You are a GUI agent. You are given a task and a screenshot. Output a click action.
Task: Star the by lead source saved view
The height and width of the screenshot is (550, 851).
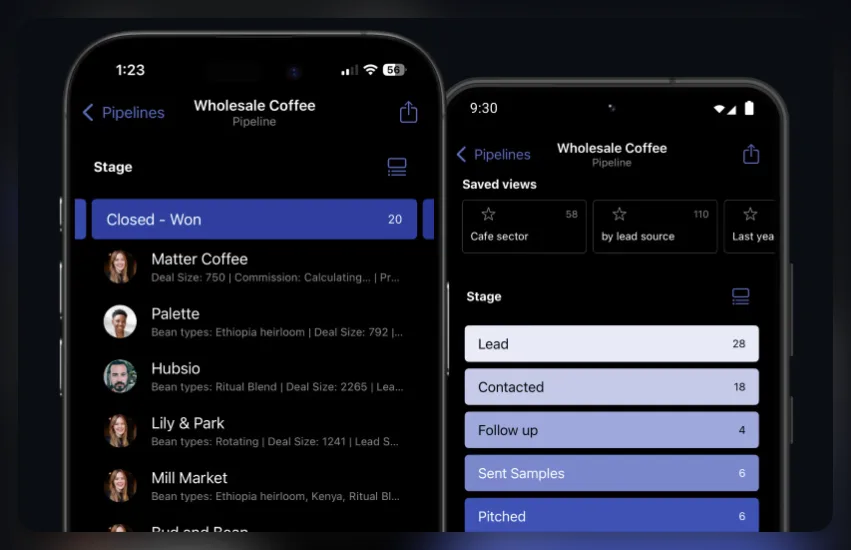click(x=619, y=214)
